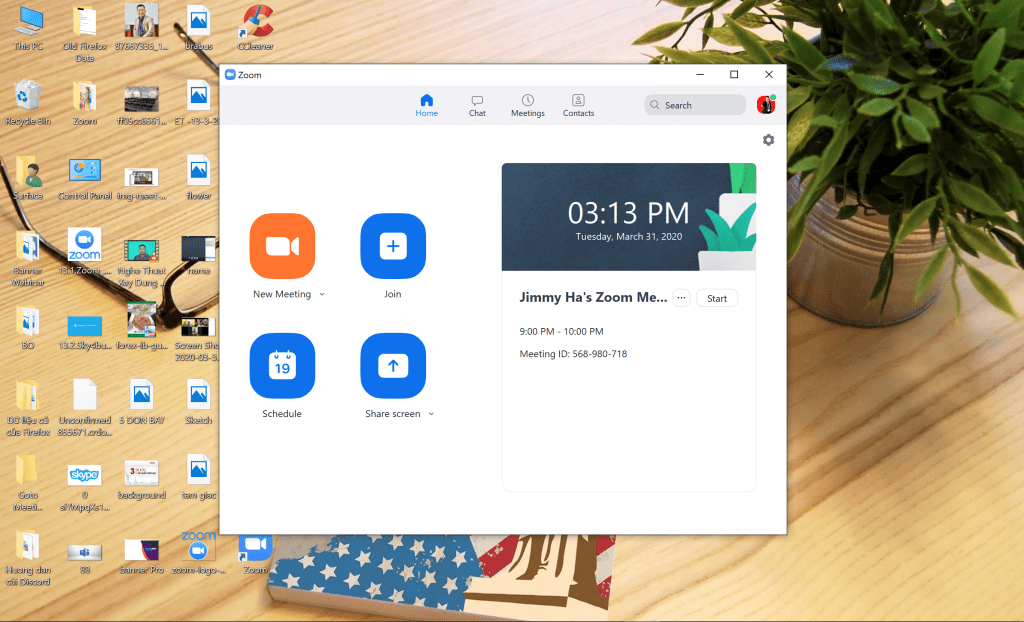The height and width of the screenshot is (622, 1024).
Task: Select the Recycle Bin desktop icon
Action: [x=28, y=97]
